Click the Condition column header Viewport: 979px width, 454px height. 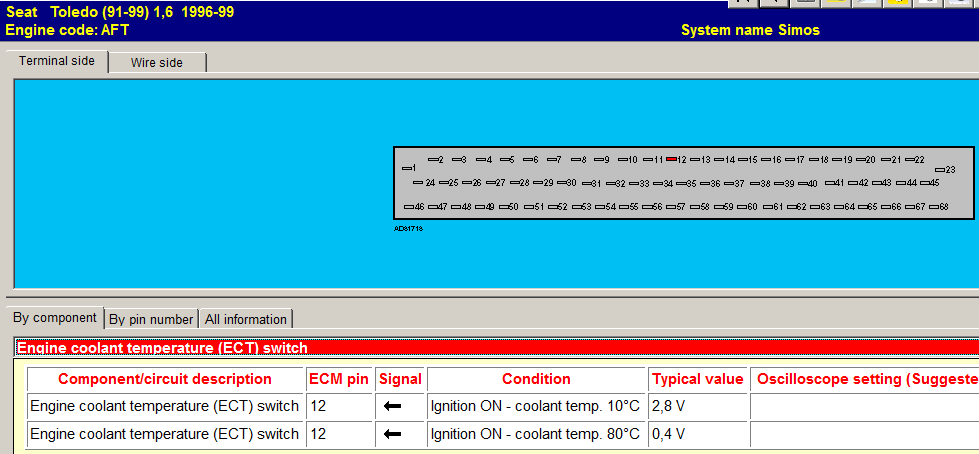[x=536, y=379]
